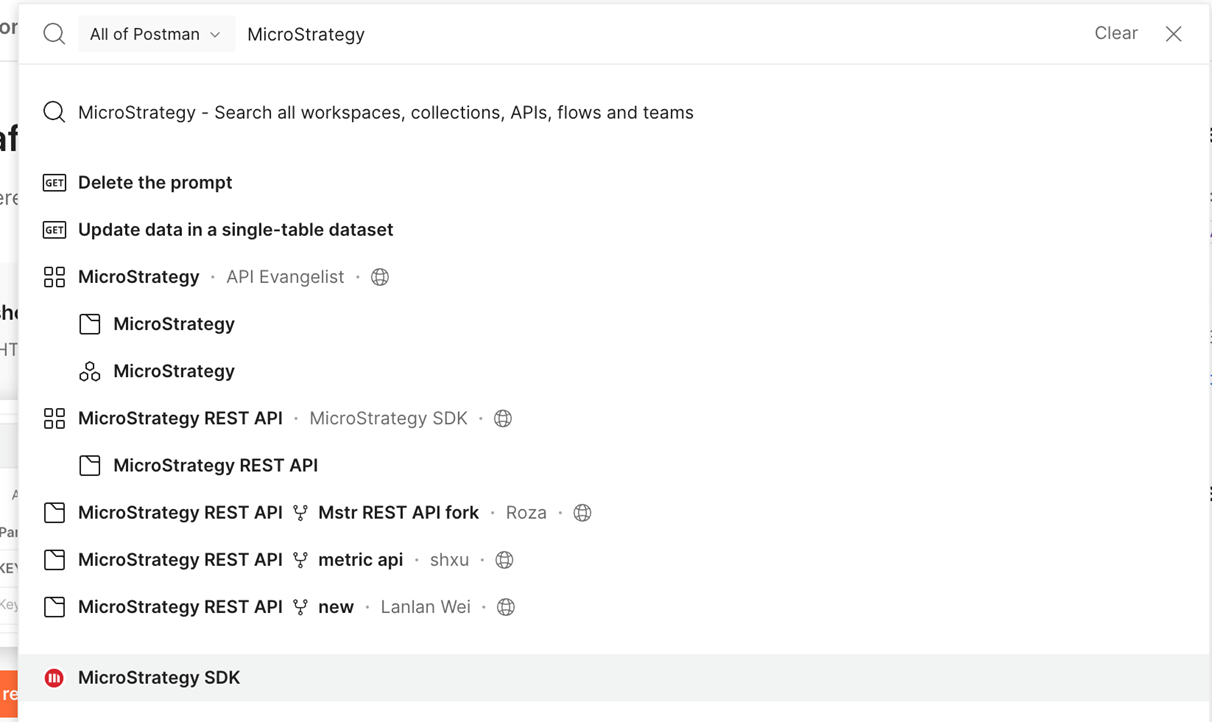Click "Clear" to reset the search
1212x722 pixels.
pos(1116,33)
